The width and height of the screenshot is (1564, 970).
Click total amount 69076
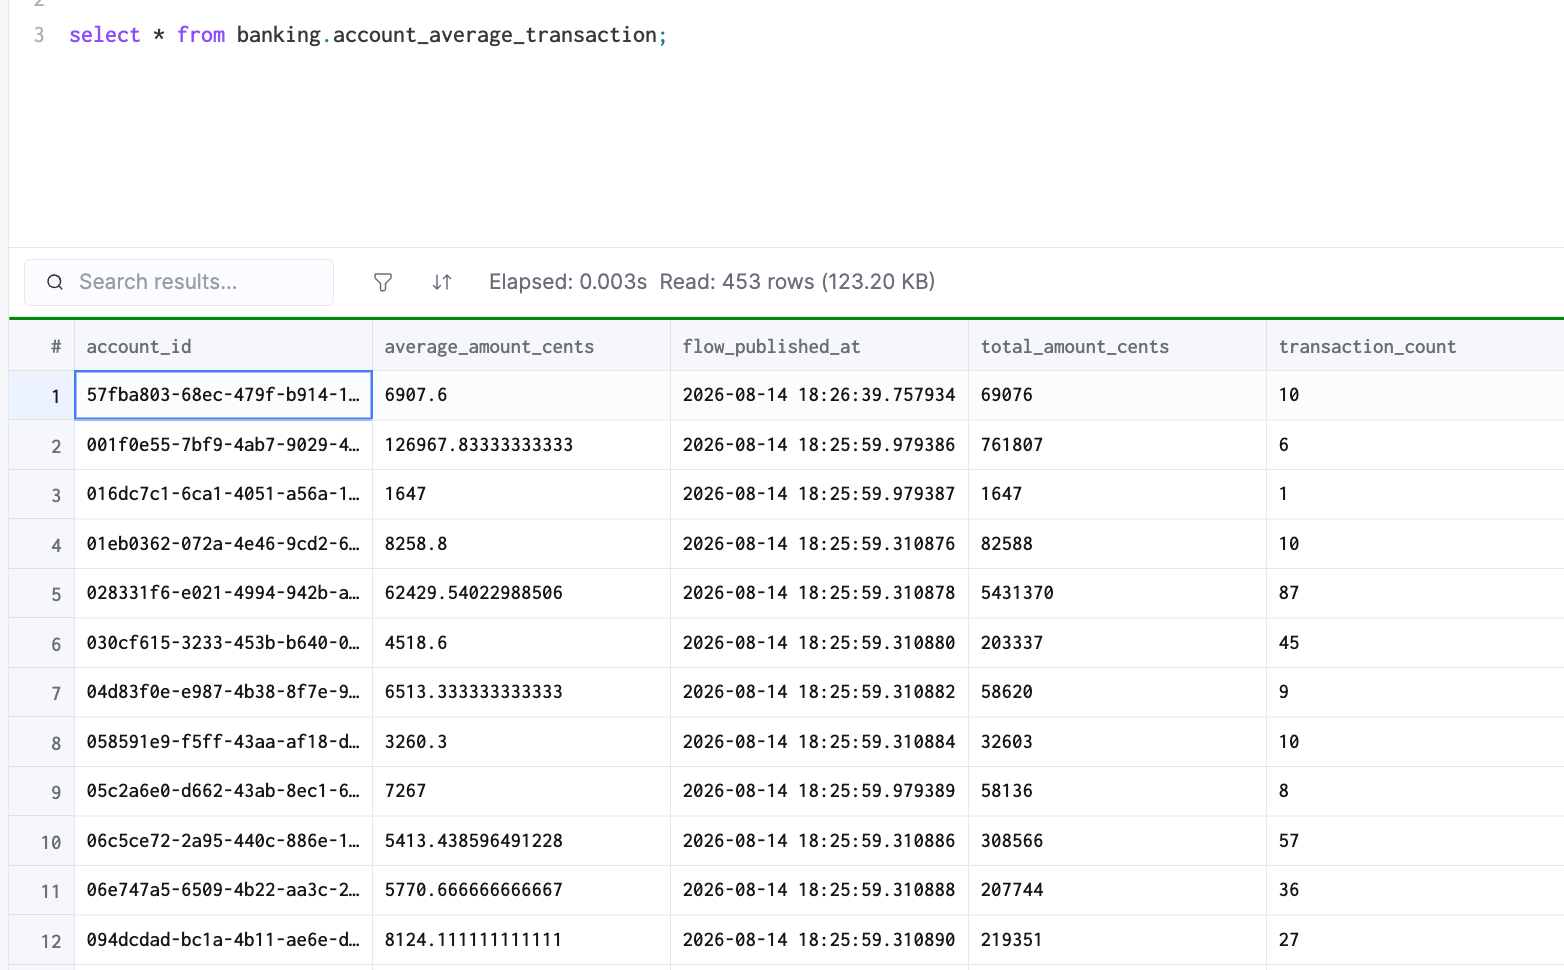point(1006,395)
